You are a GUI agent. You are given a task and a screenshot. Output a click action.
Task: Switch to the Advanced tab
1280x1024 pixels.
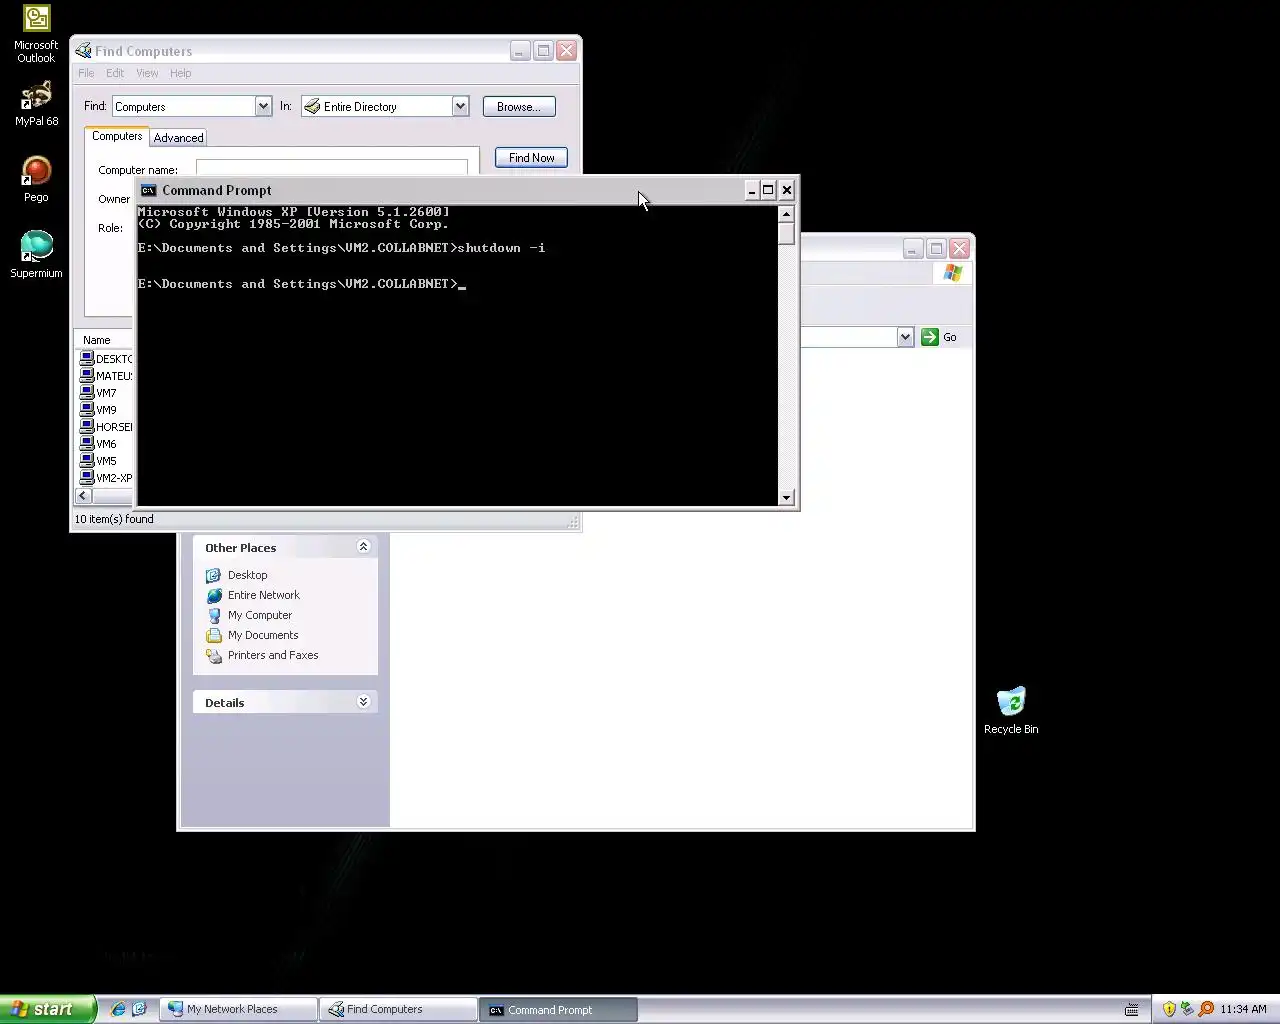(x=178, y=138)
